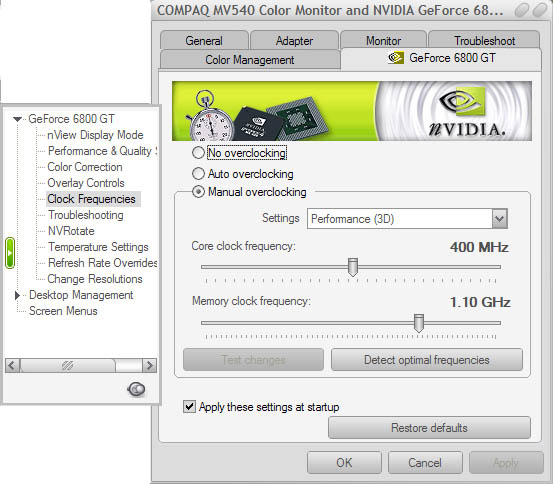Switch to the Monitor tab
Screen dimensions: 553x484
[383, 41]
